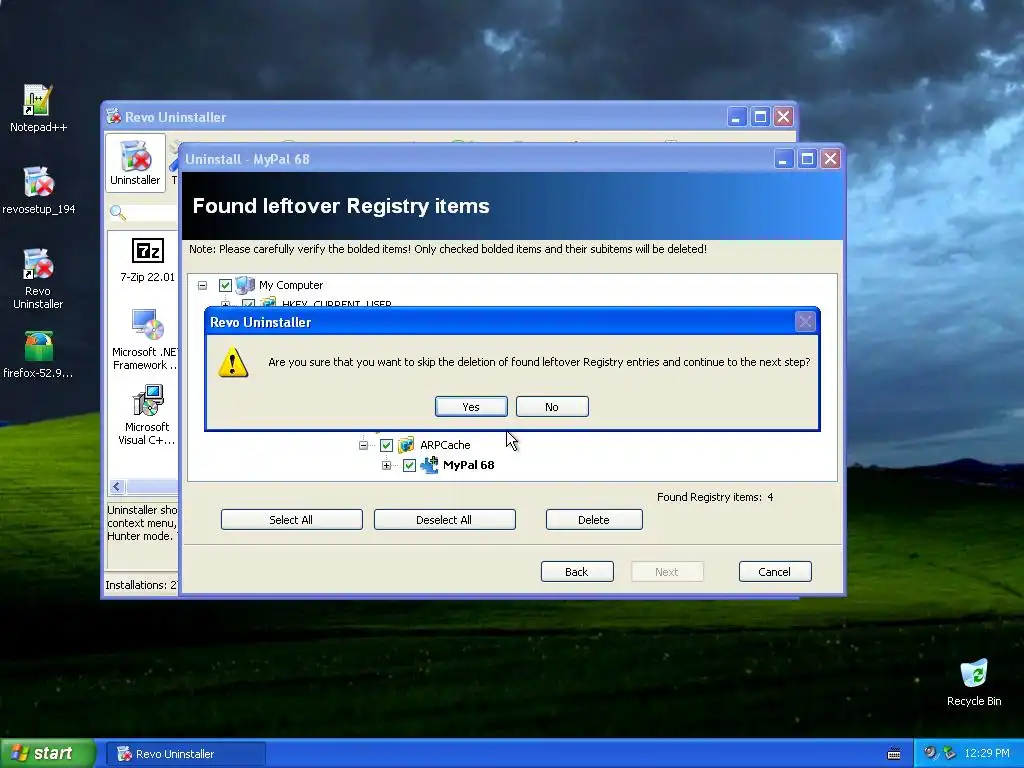Click the 12:29 PM taskbar clock
The image size is (1024, 768).
[987, 754]
